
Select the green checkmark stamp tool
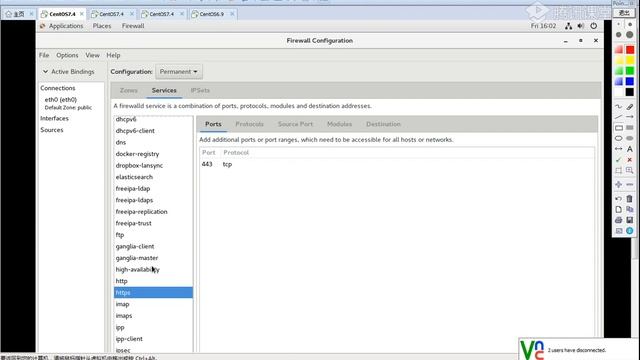coord(618,160)
